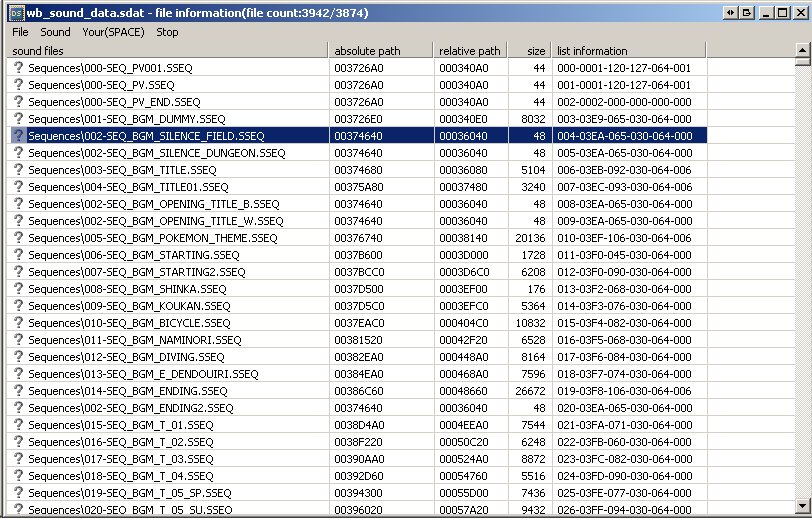Click the icon beside 010-SEQ_BGM_BICYCLE.SSEQ
Screen dimensions: 812x518
(17, 323)
